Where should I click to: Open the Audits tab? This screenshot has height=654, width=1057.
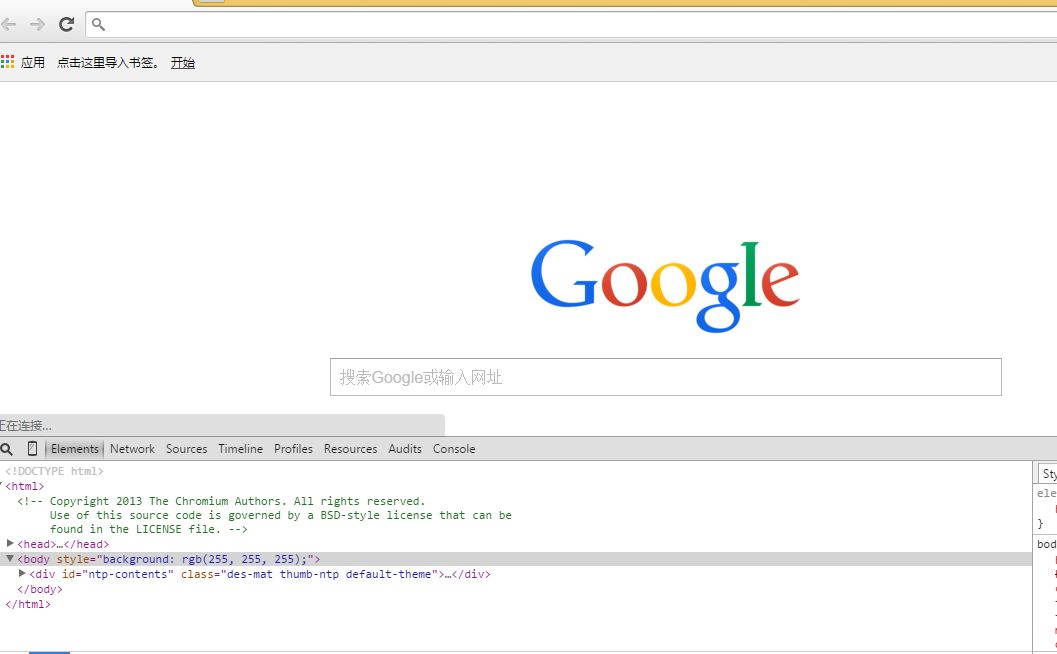(405, 449)
